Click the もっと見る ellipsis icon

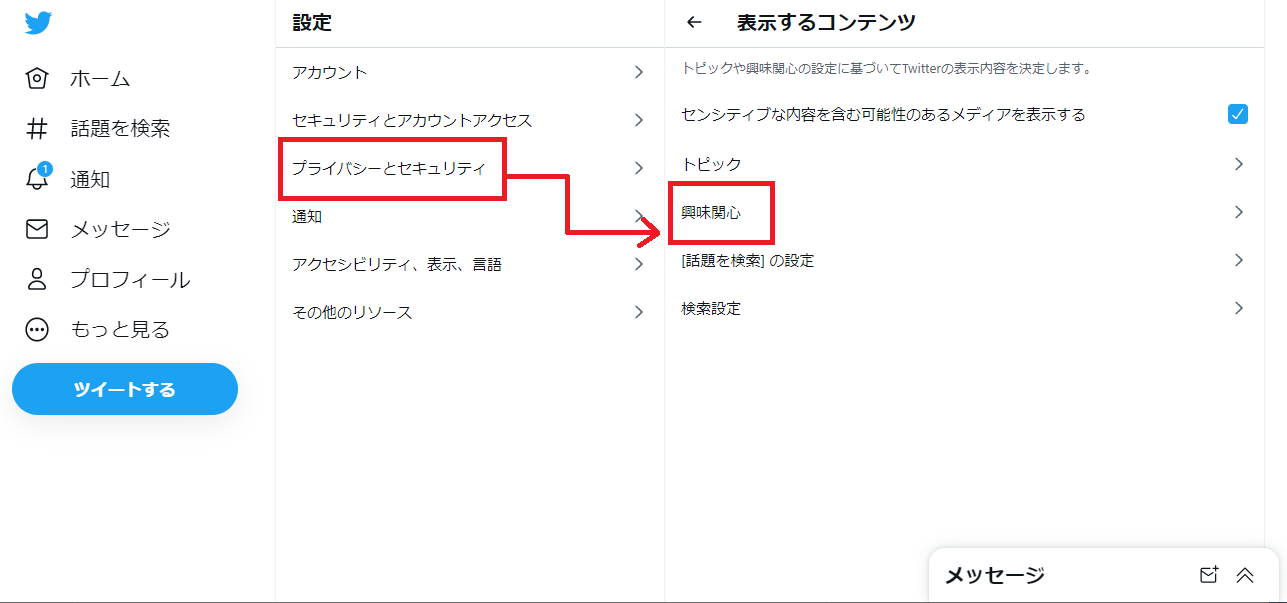(37, 330)
